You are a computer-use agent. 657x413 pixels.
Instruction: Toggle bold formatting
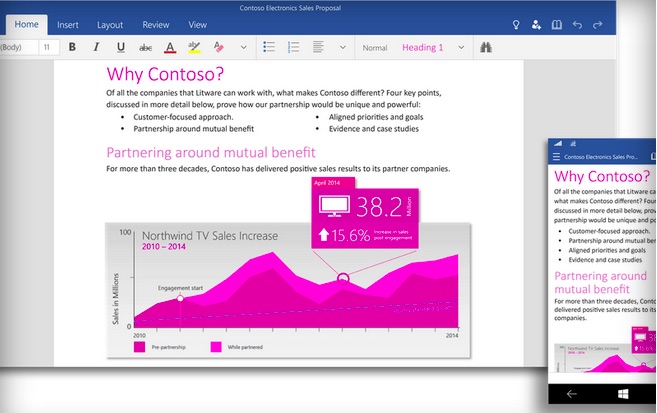72,47
